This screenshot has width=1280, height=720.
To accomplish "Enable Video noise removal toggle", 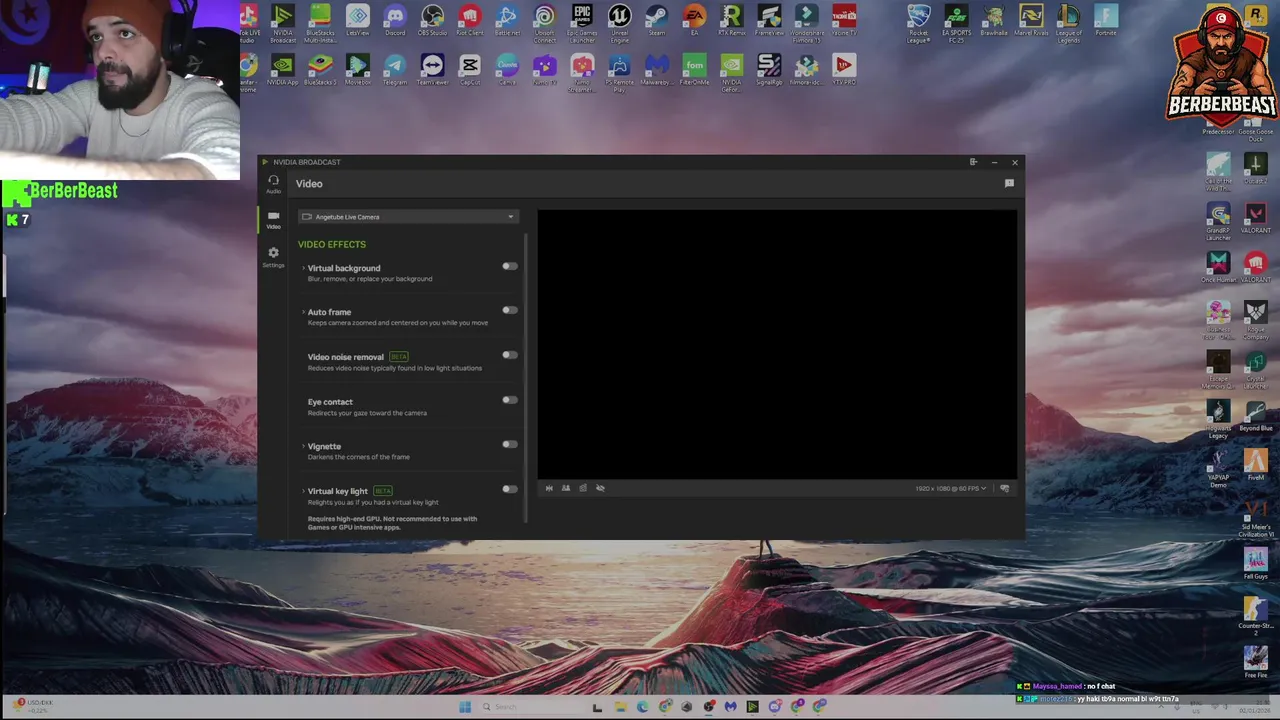I will click(510, 355).
